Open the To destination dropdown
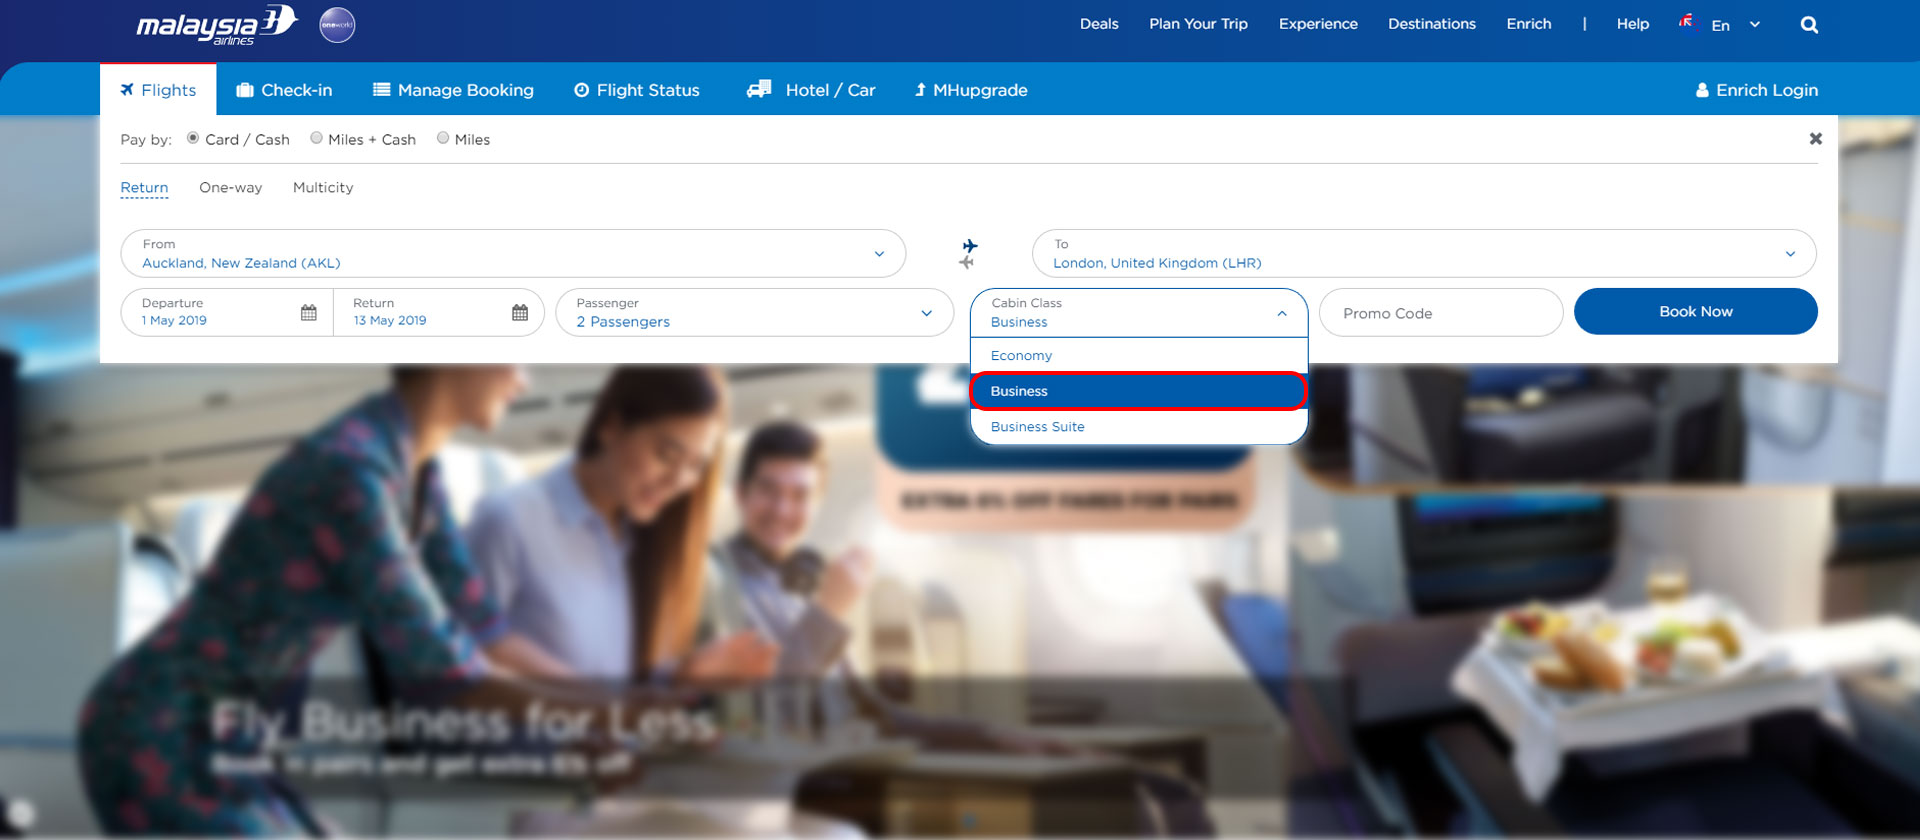Screen dimensions: 1920x840 (x=1424, y=254)
